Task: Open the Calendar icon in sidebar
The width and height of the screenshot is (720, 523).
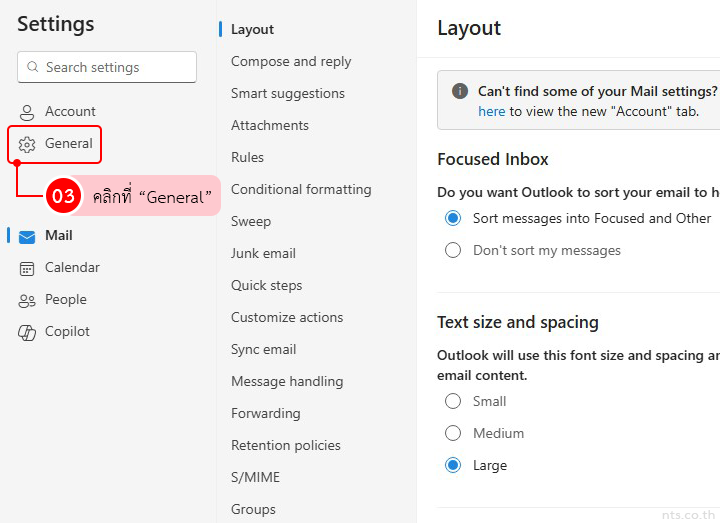Action: [27, 268]
